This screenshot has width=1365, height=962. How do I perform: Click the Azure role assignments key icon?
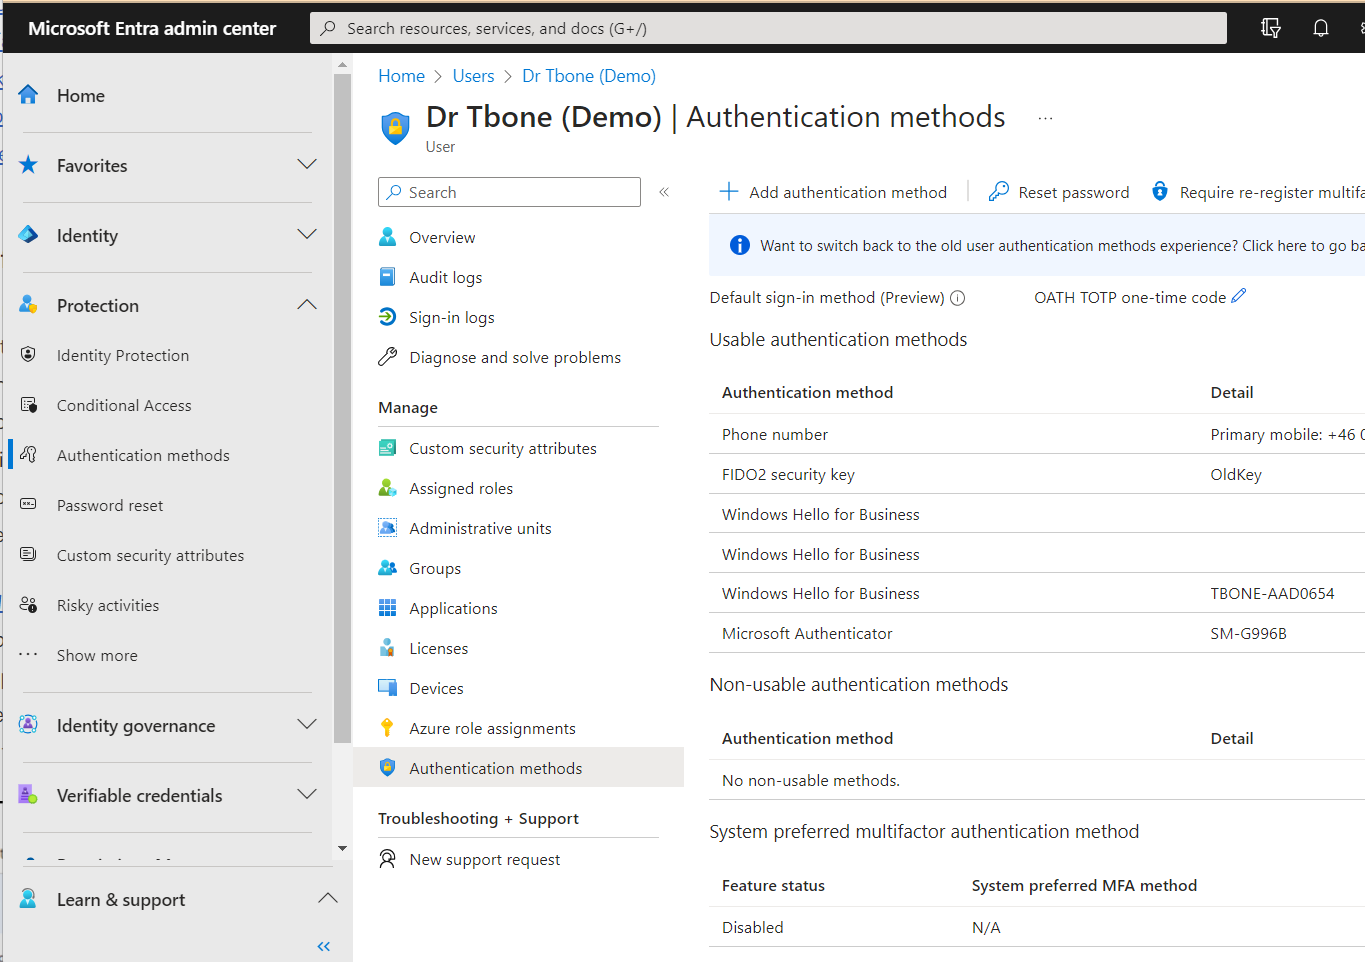coord(388,728)
